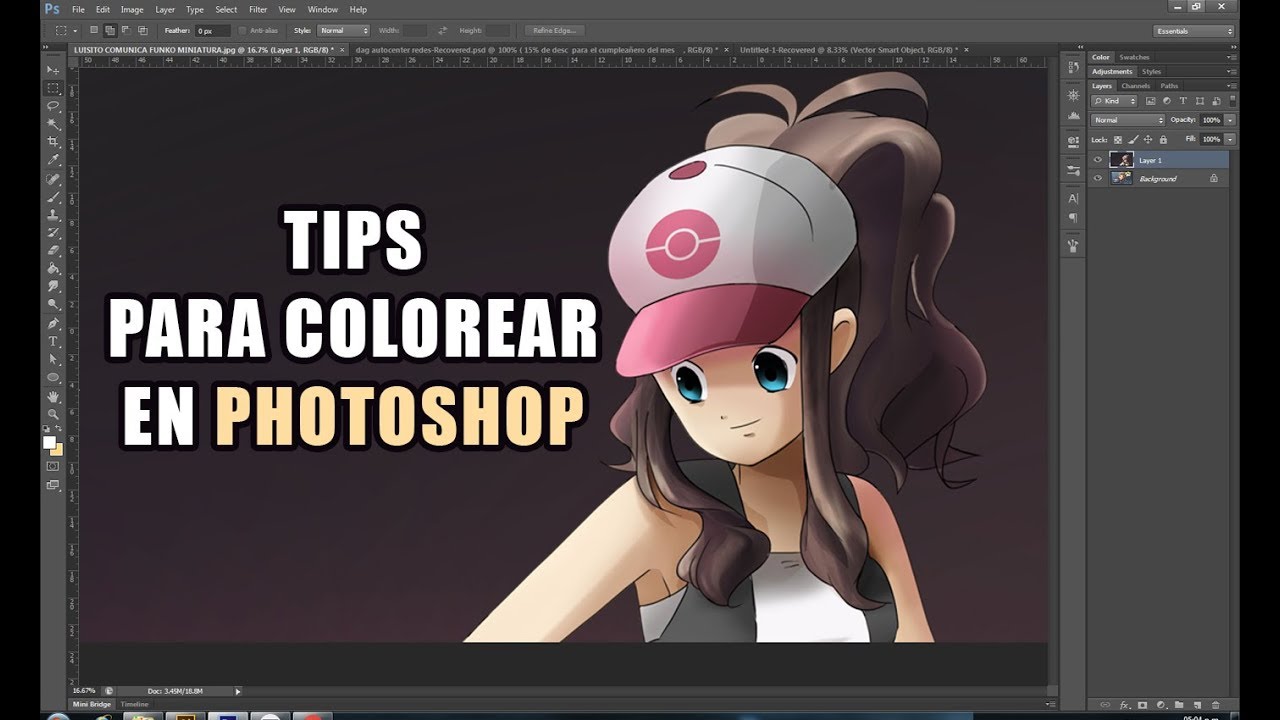The image size is (1280, 720).
Task: Open the Layers panel options menu
Action: coord(1231,86)
